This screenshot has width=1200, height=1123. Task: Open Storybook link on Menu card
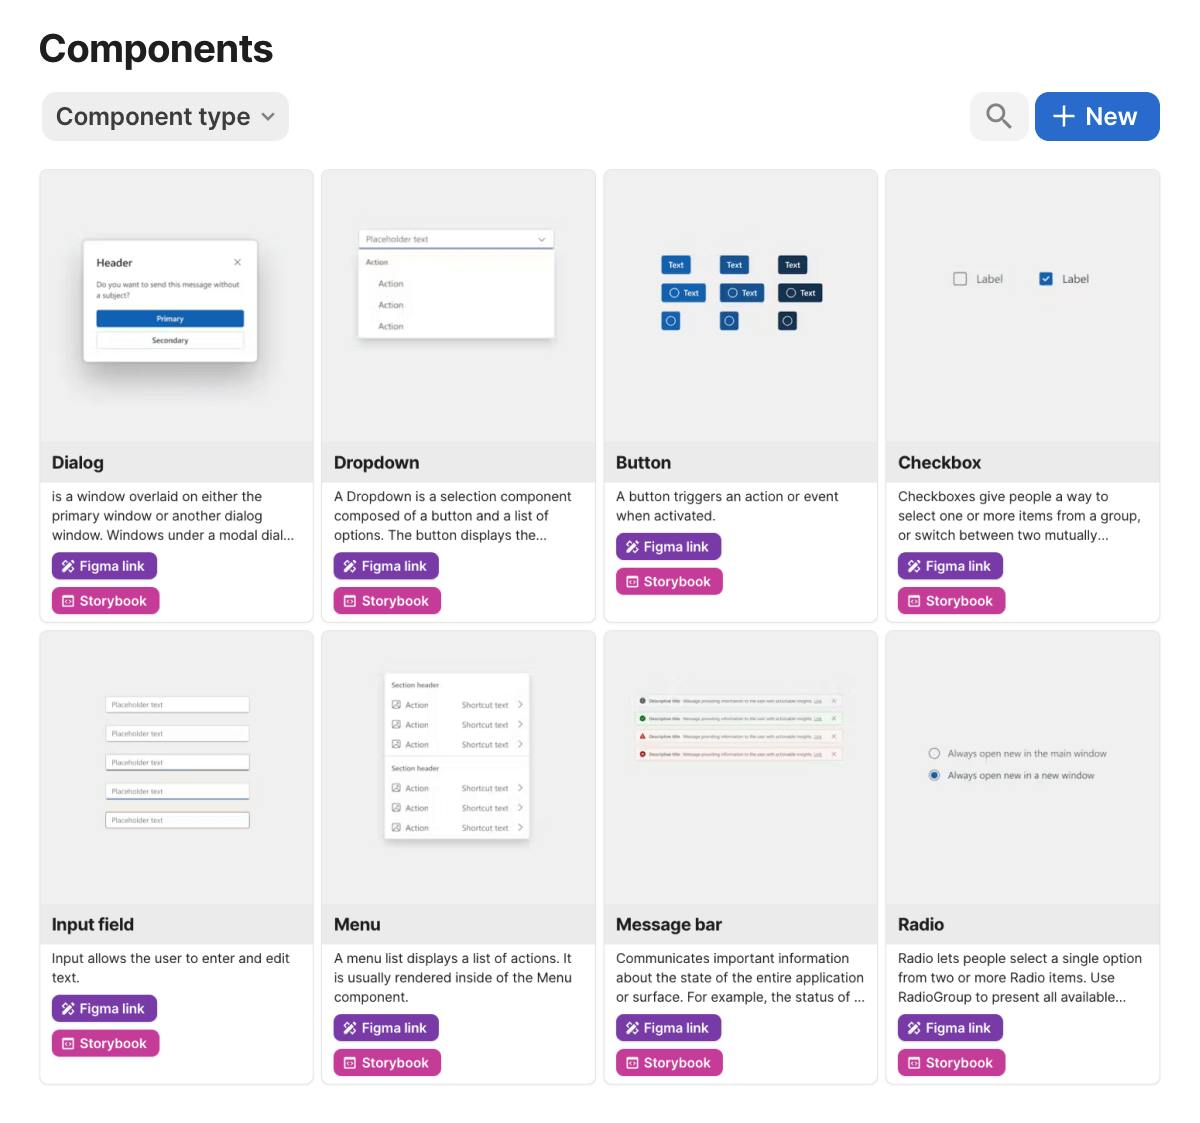coord(386,1063)
